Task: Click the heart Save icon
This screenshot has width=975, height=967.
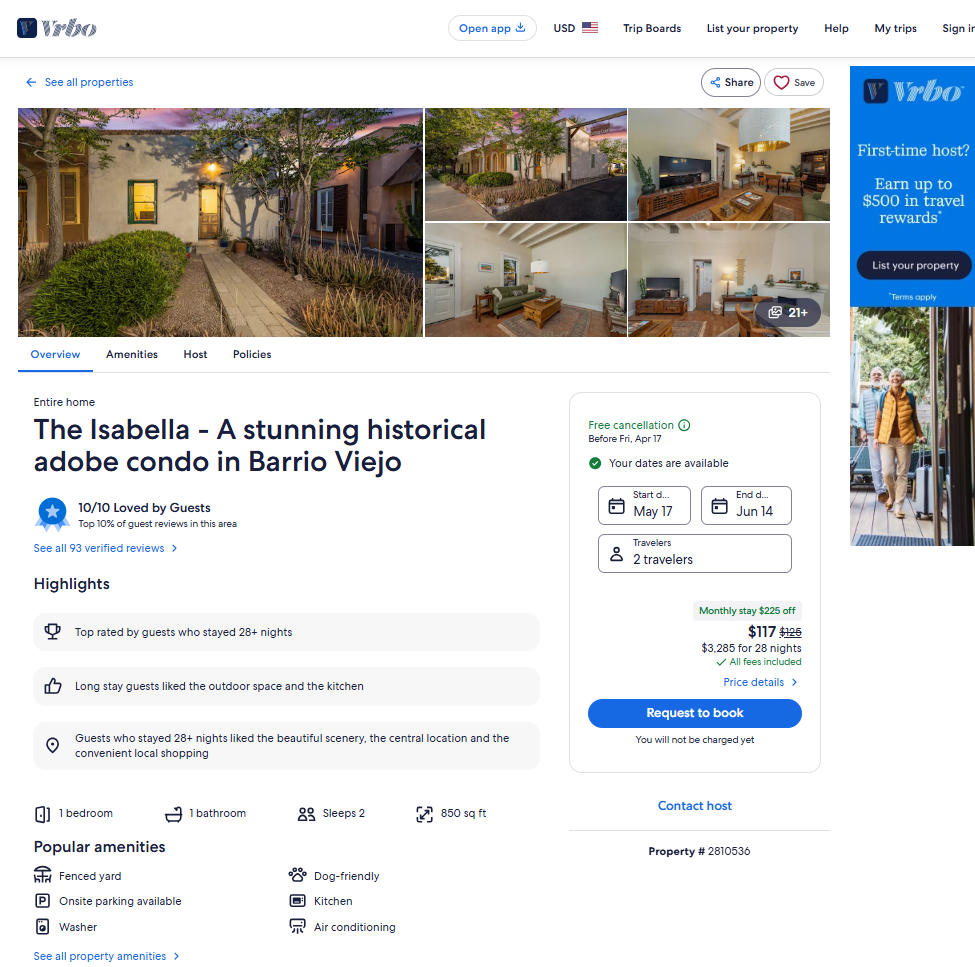Action: [782, 83]
